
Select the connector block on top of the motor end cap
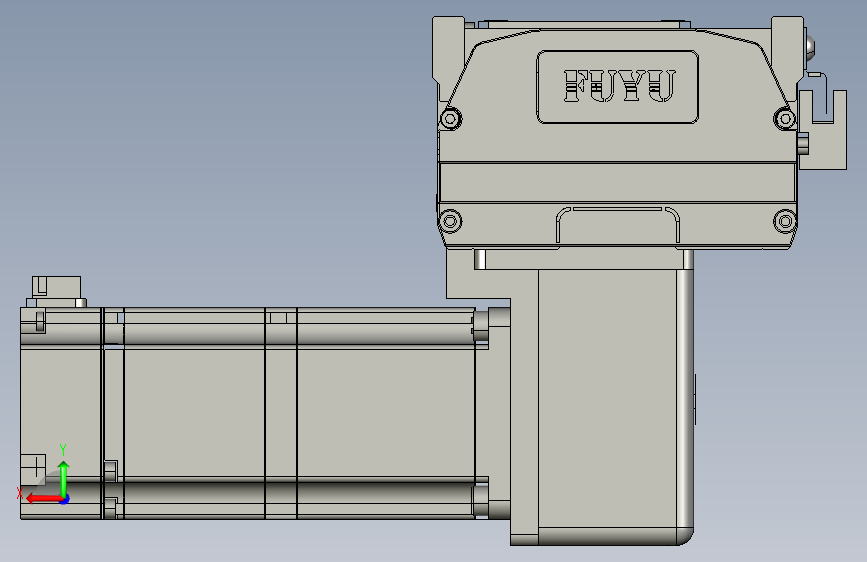(x=56, y=292)
